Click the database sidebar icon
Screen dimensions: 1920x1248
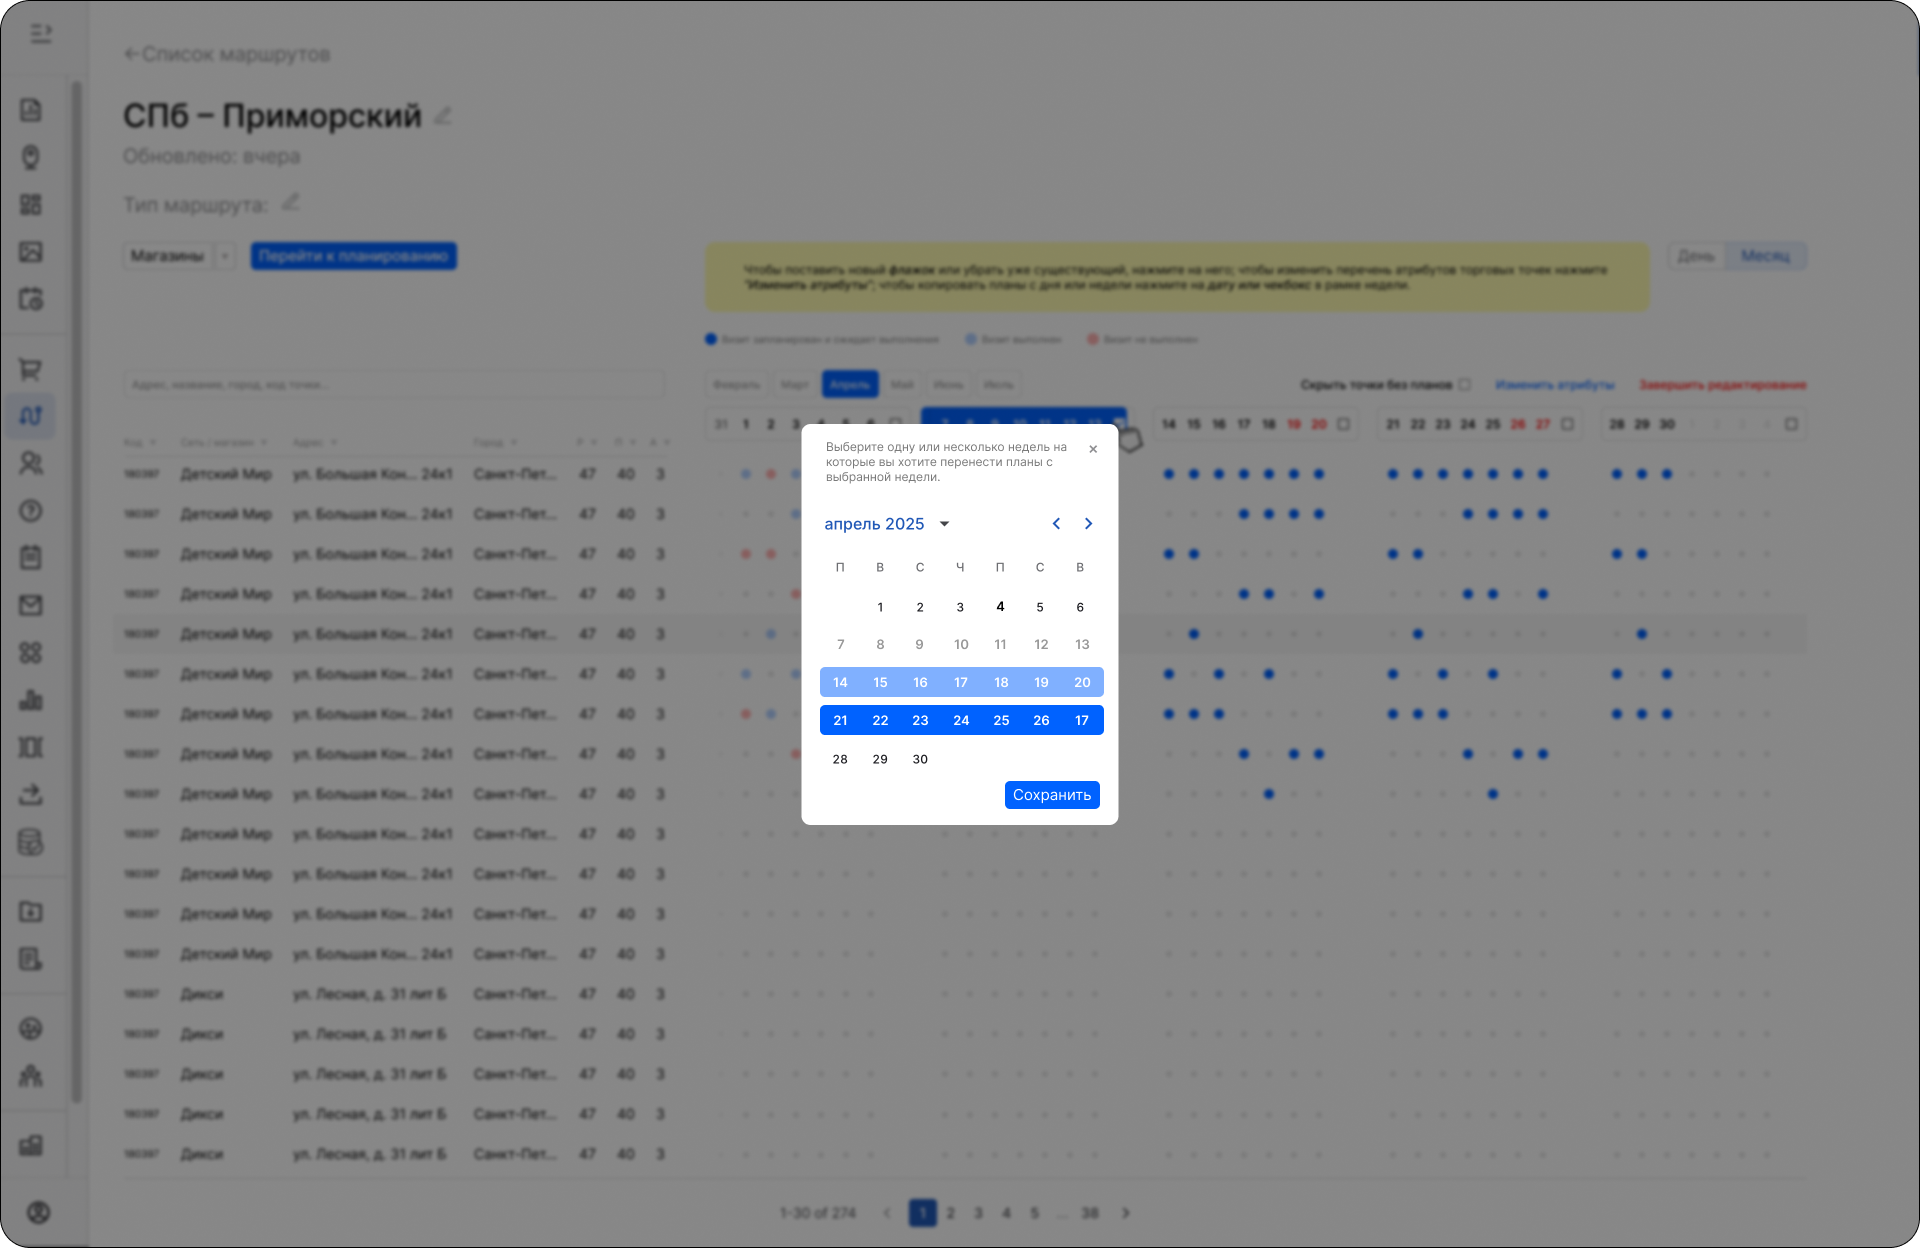point(31,842)
